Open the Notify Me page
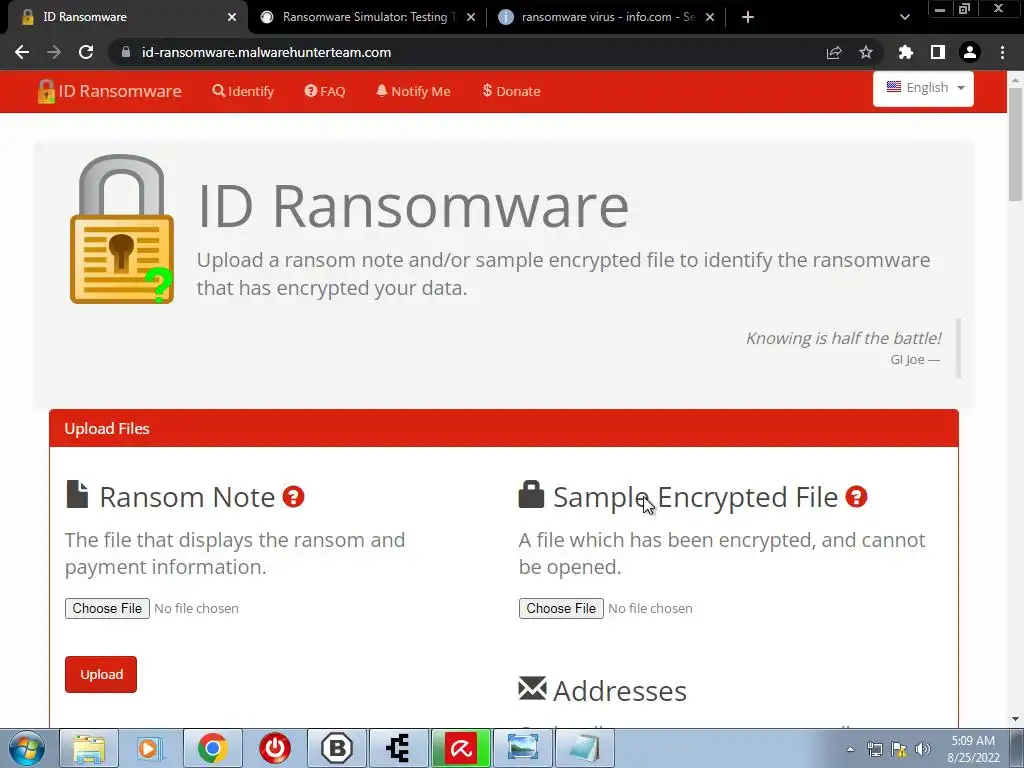1024x768 pixels. pyautogui.click(x=413, y=91)
